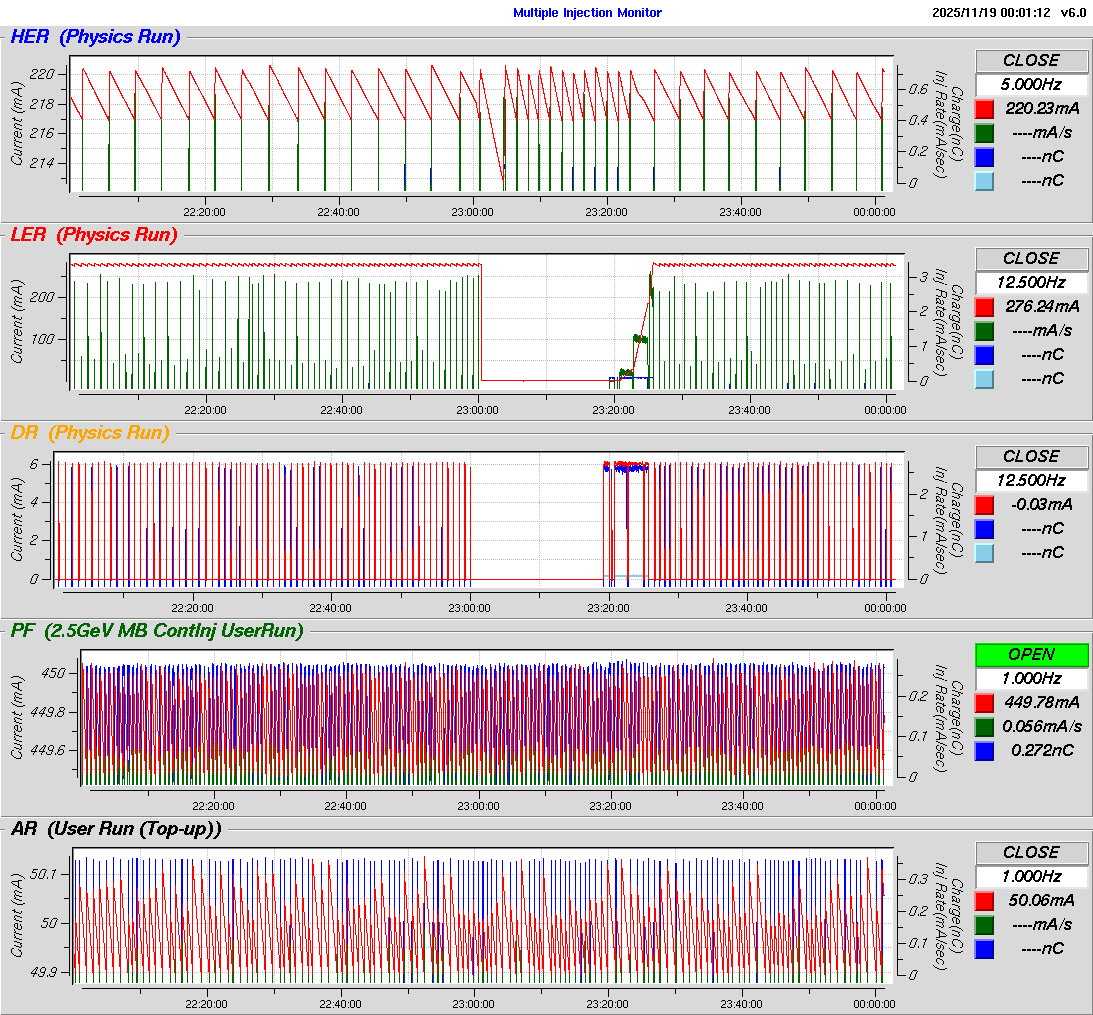Click the LER CLOSE status button
Image resolution: width=1093 pixels, height=1015 pixels.
[x=1031, y=259]
